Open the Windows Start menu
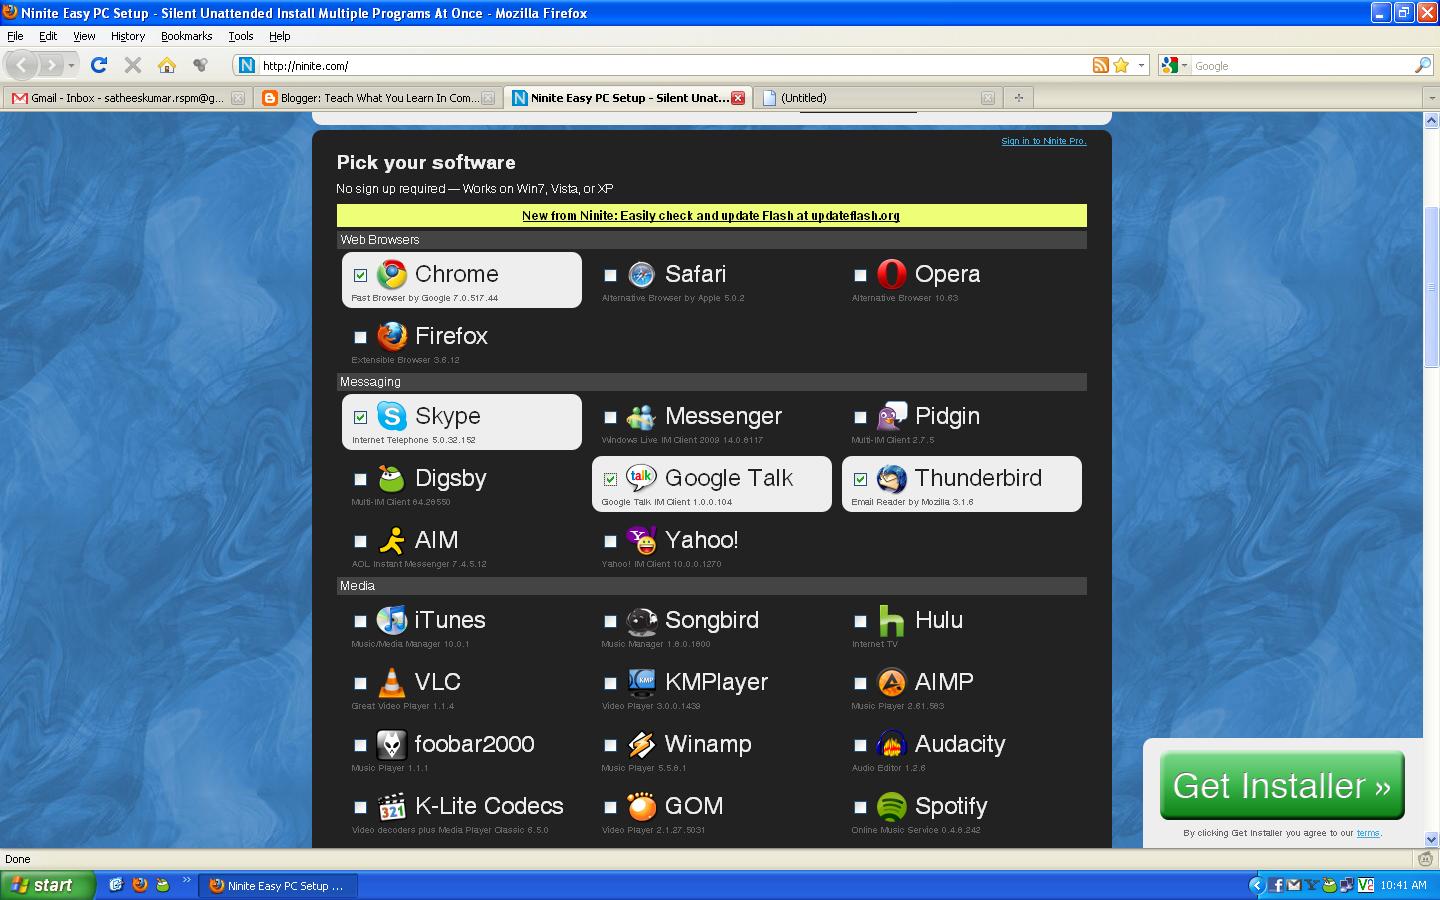 click(48, 885)
